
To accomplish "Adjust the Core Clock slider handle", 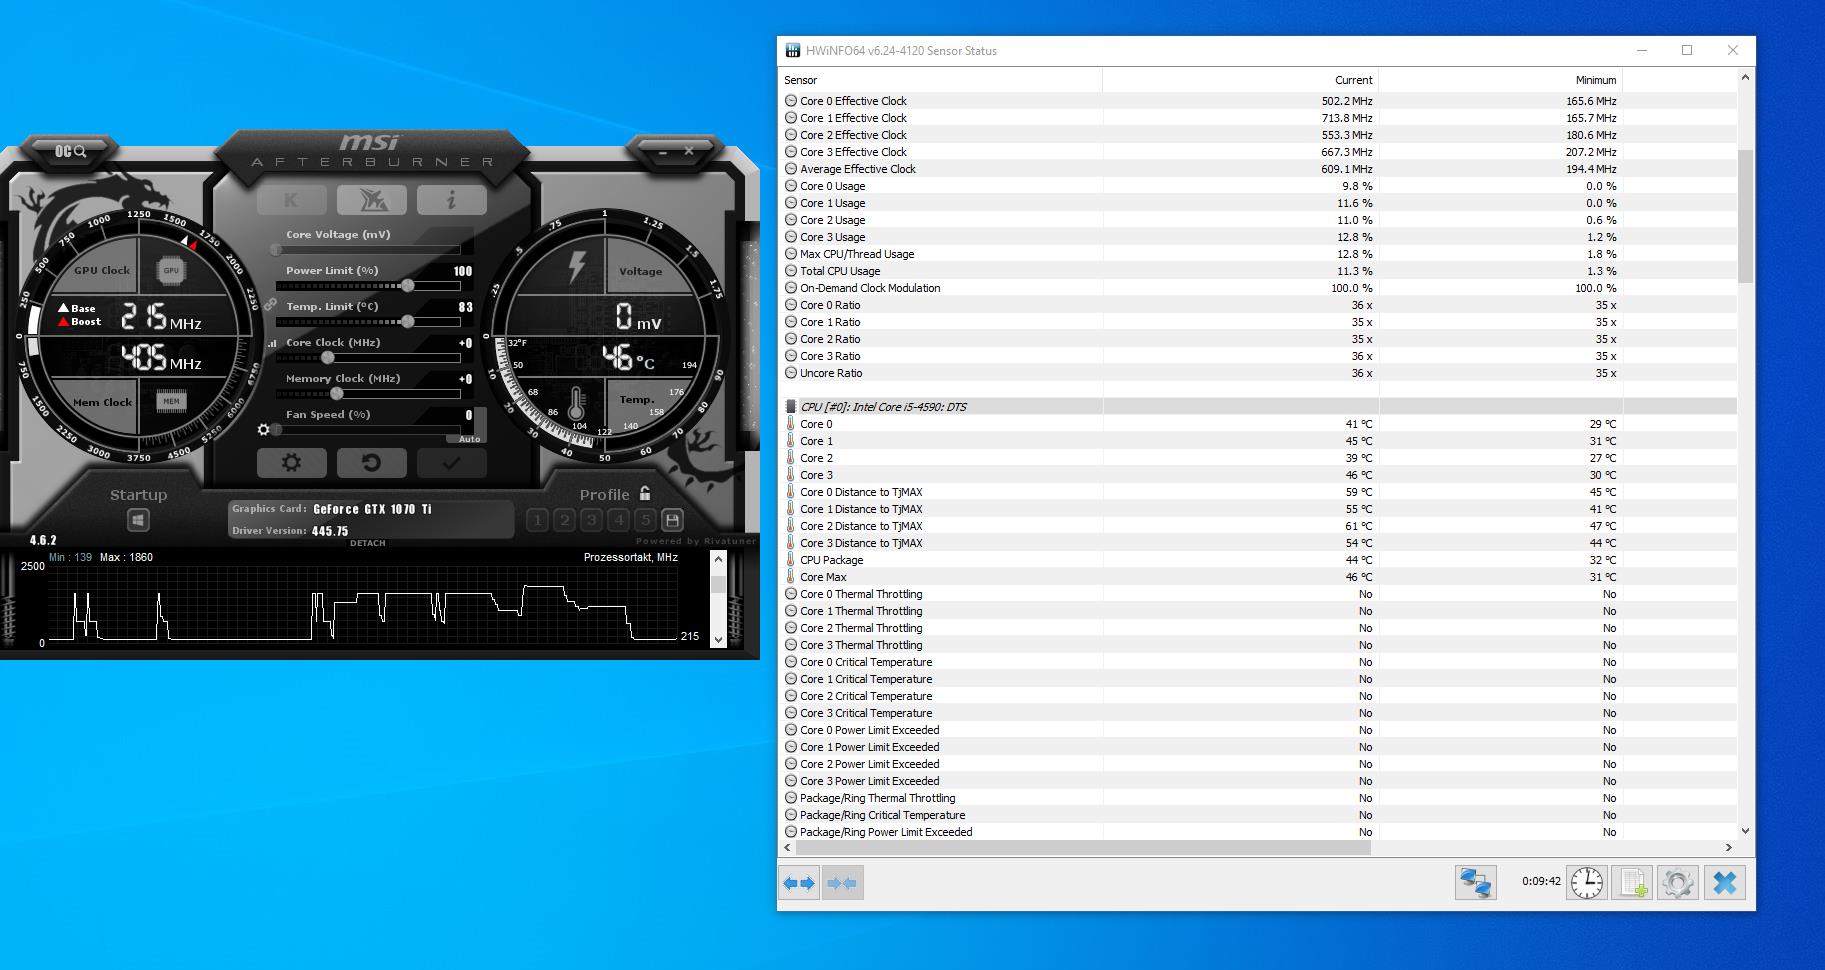I will (327, 357).
